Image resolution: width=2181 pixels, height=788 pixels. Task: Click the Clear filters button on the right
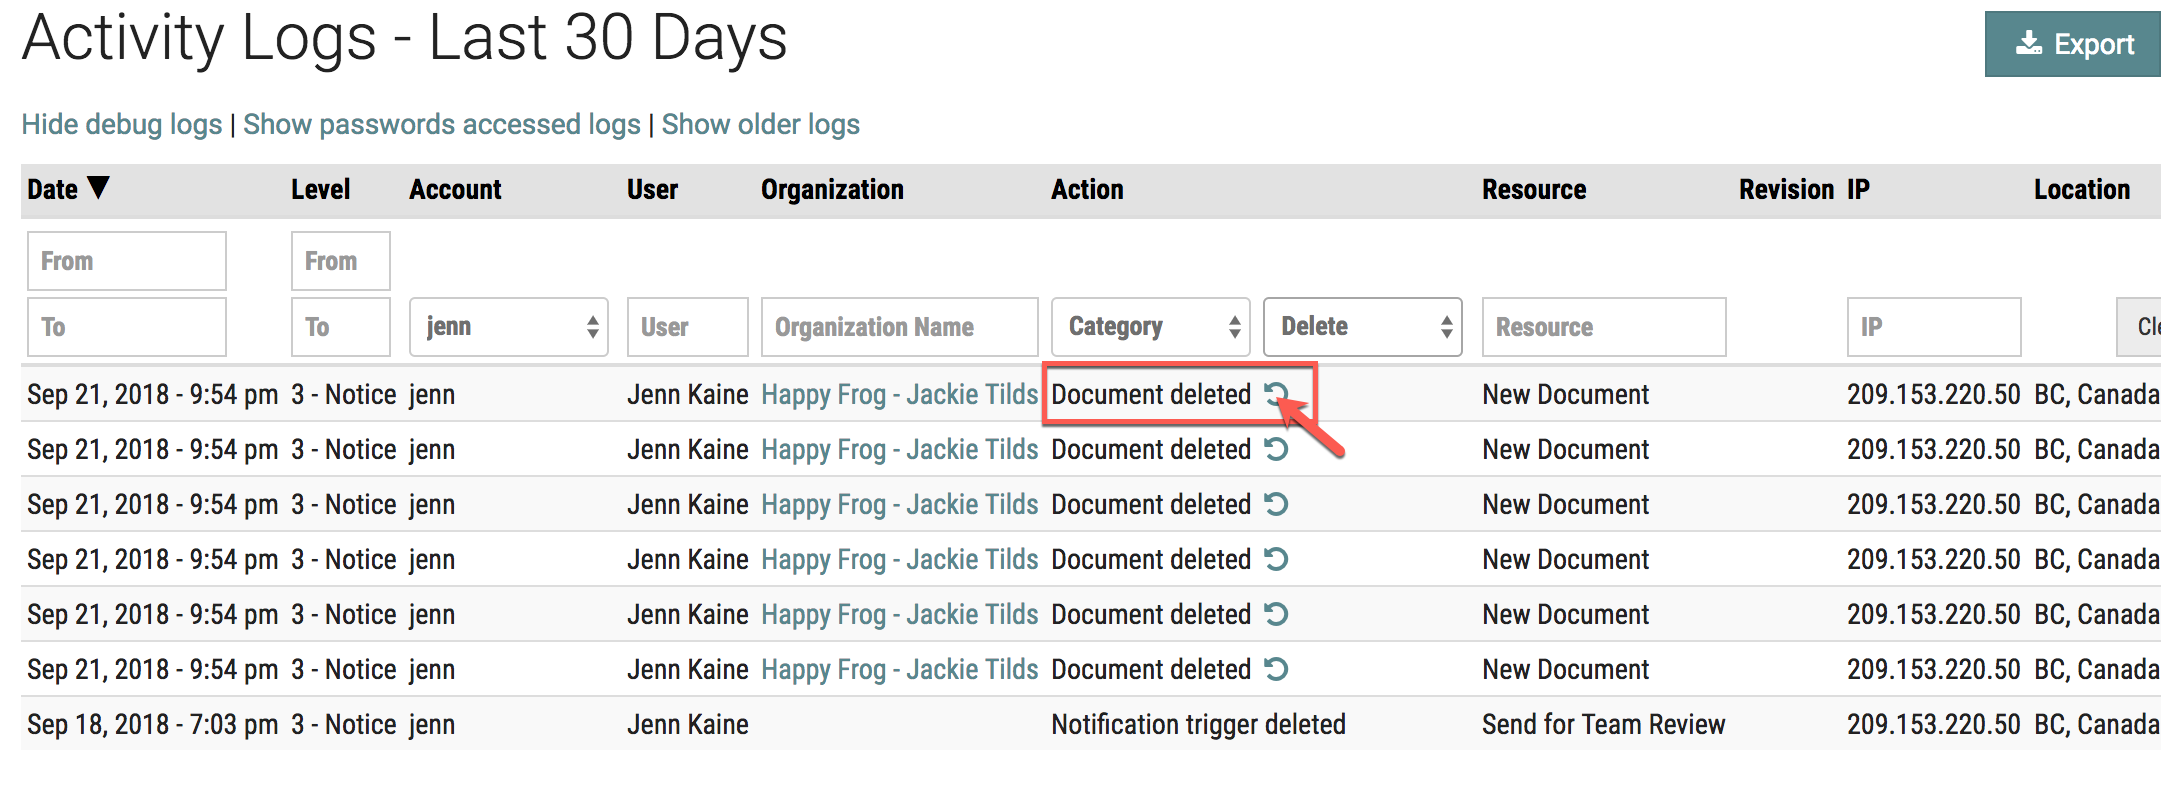tap(2148, 326)
